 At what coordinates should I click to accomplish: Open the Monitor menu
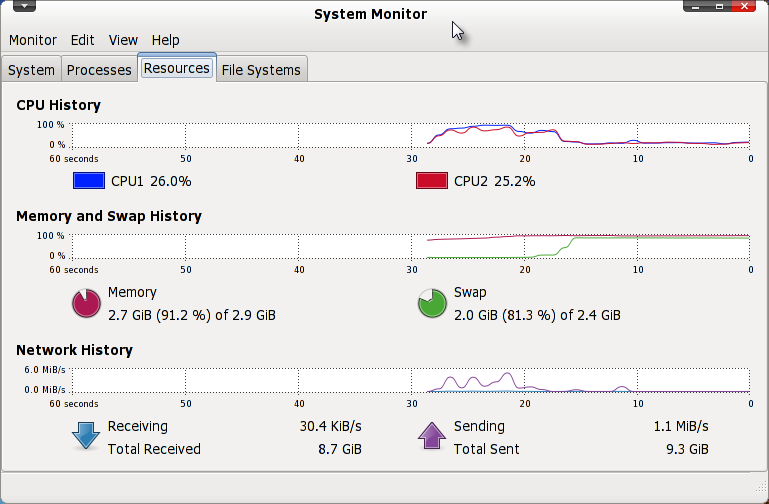33,40
